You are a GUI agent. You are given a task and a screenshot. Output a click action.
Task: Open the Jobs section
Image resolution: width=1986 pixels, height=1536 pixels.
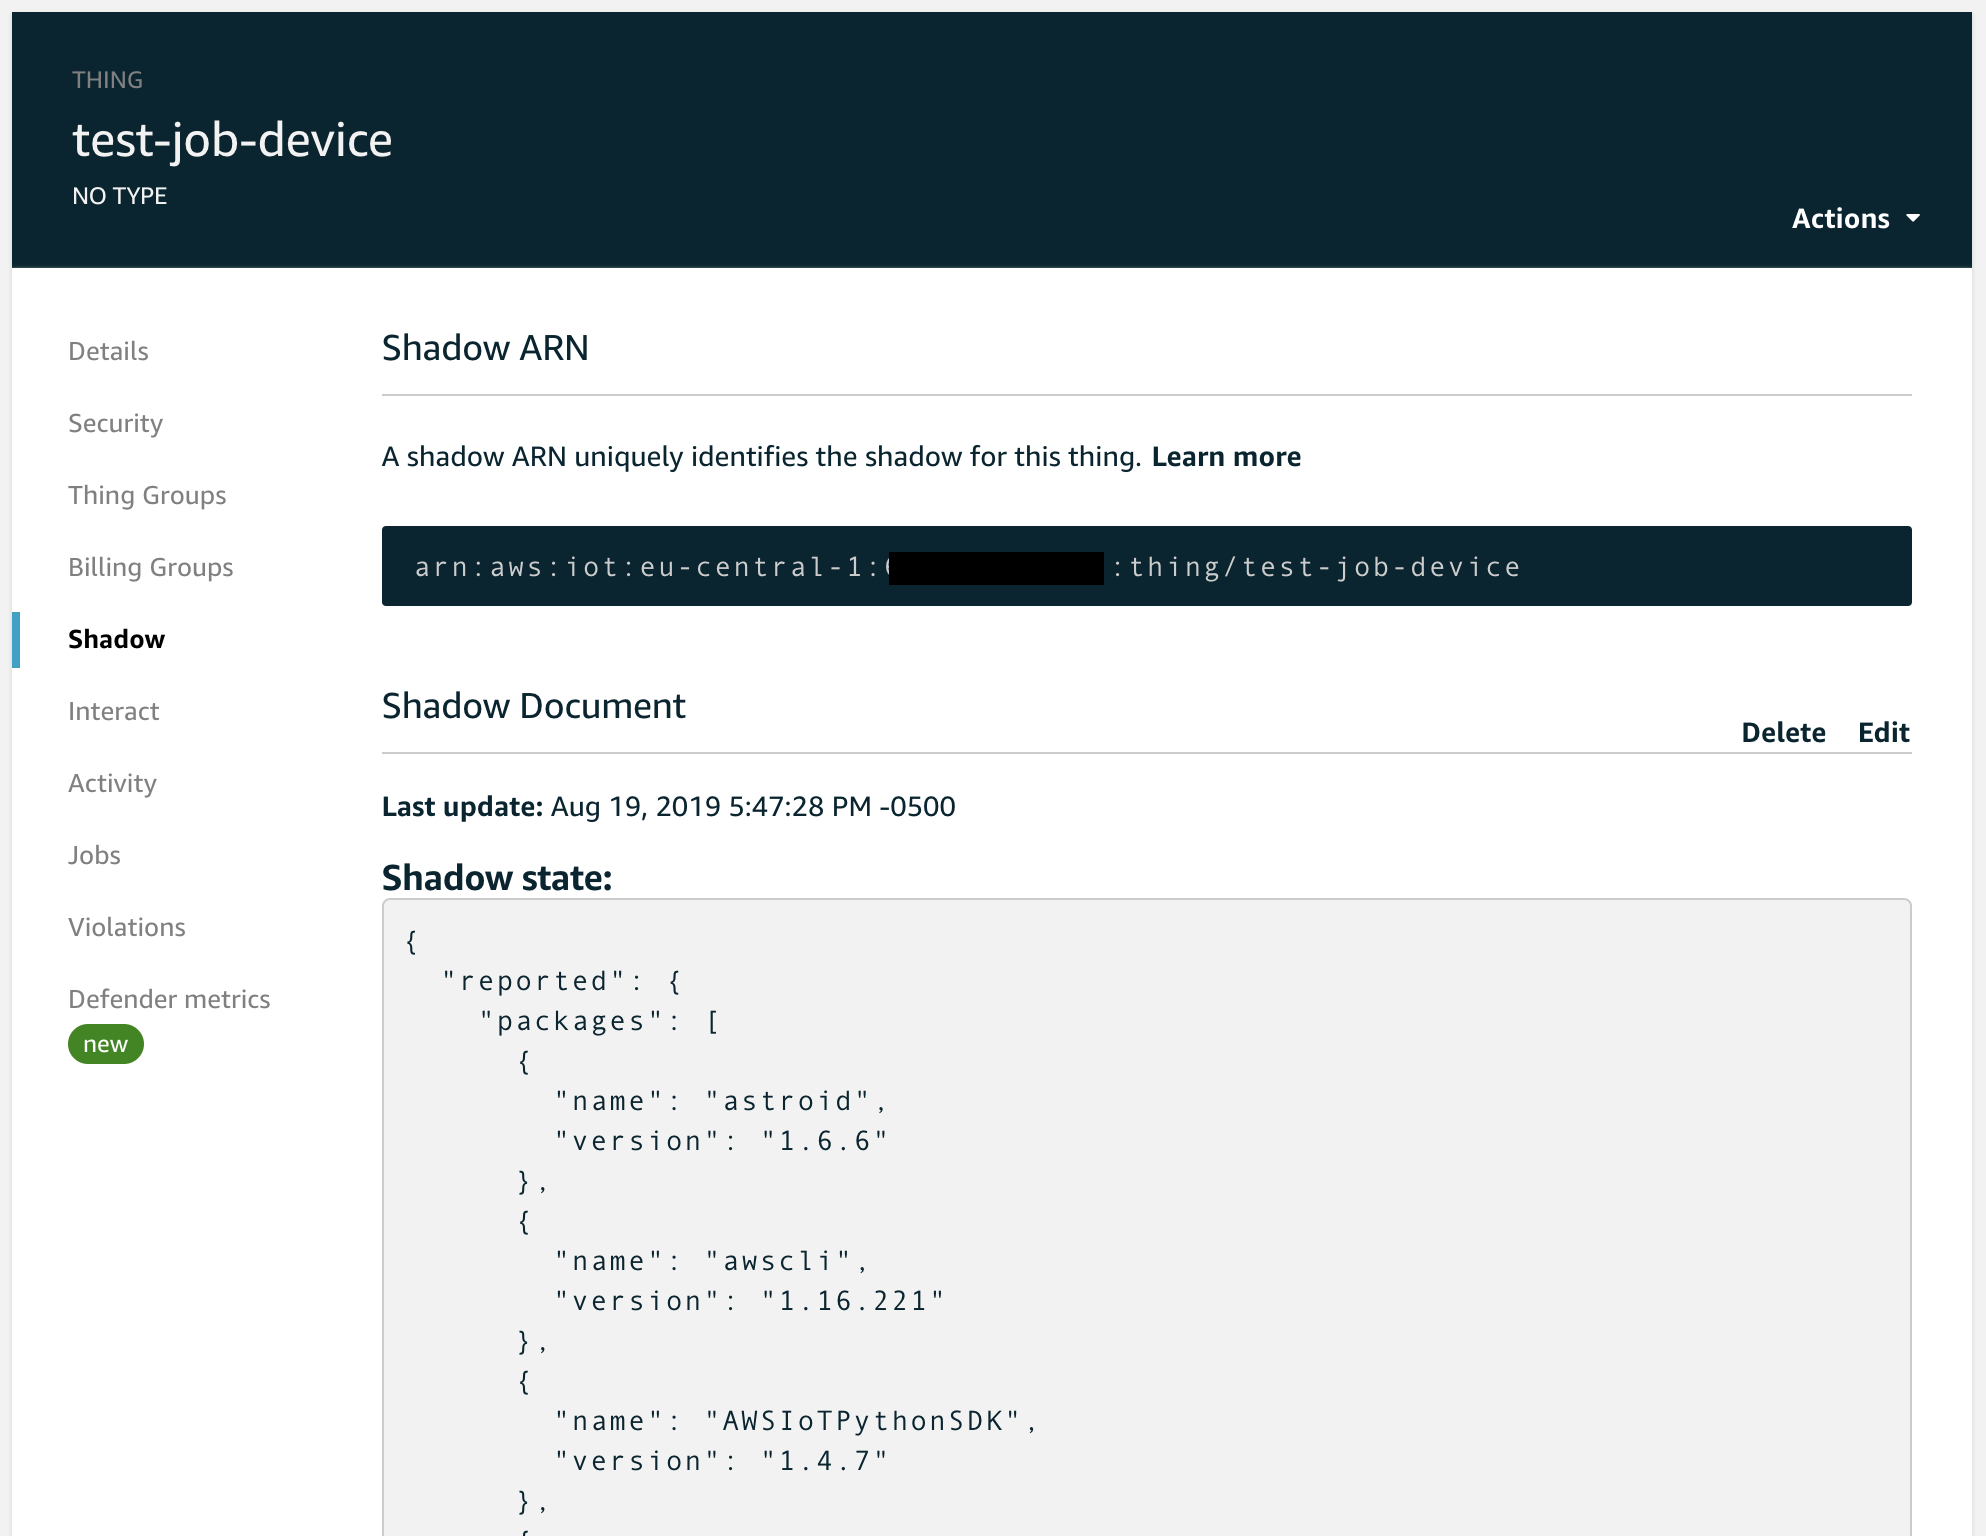point(94,855)
